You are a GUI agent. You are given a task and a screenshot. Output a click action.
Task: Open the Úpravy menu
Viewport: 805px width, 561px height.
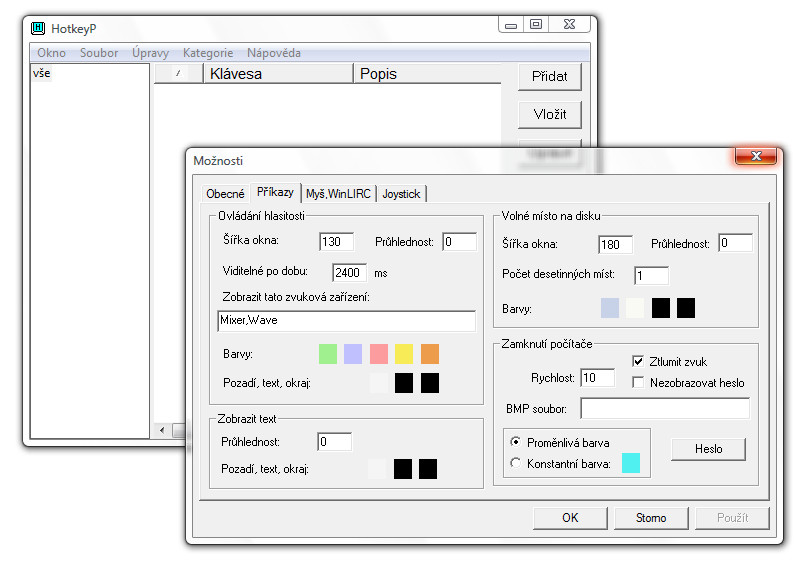tap(150, 53)
